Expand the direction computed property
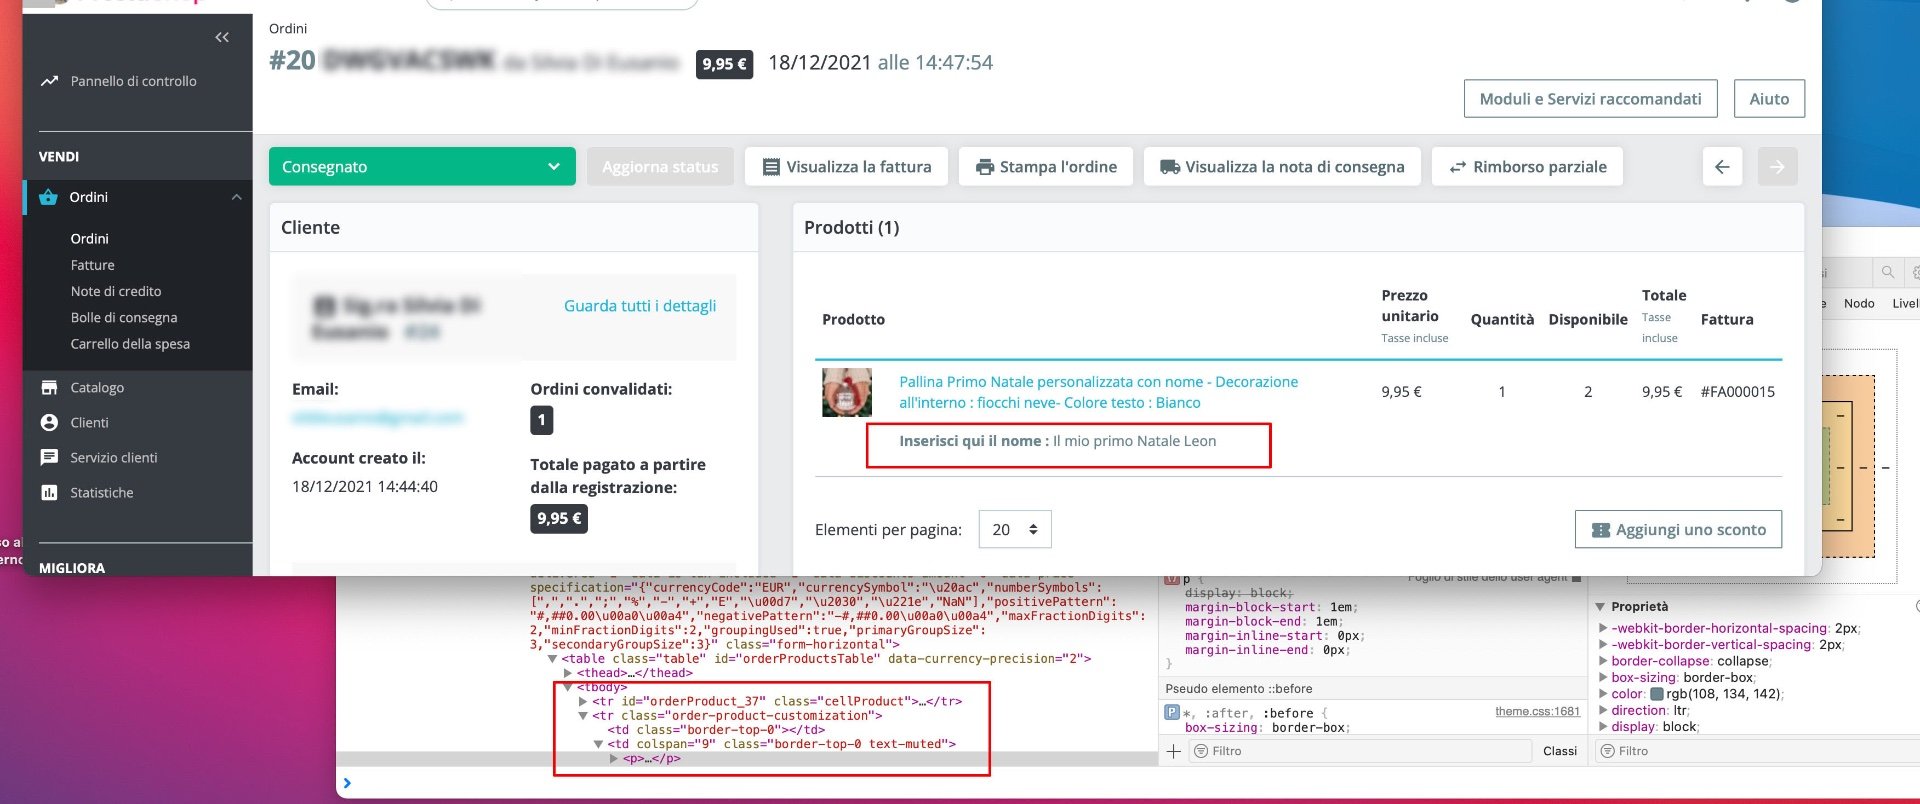Image resolution: width=1920 pixels, height=804 pixels. pos(1603,710)
